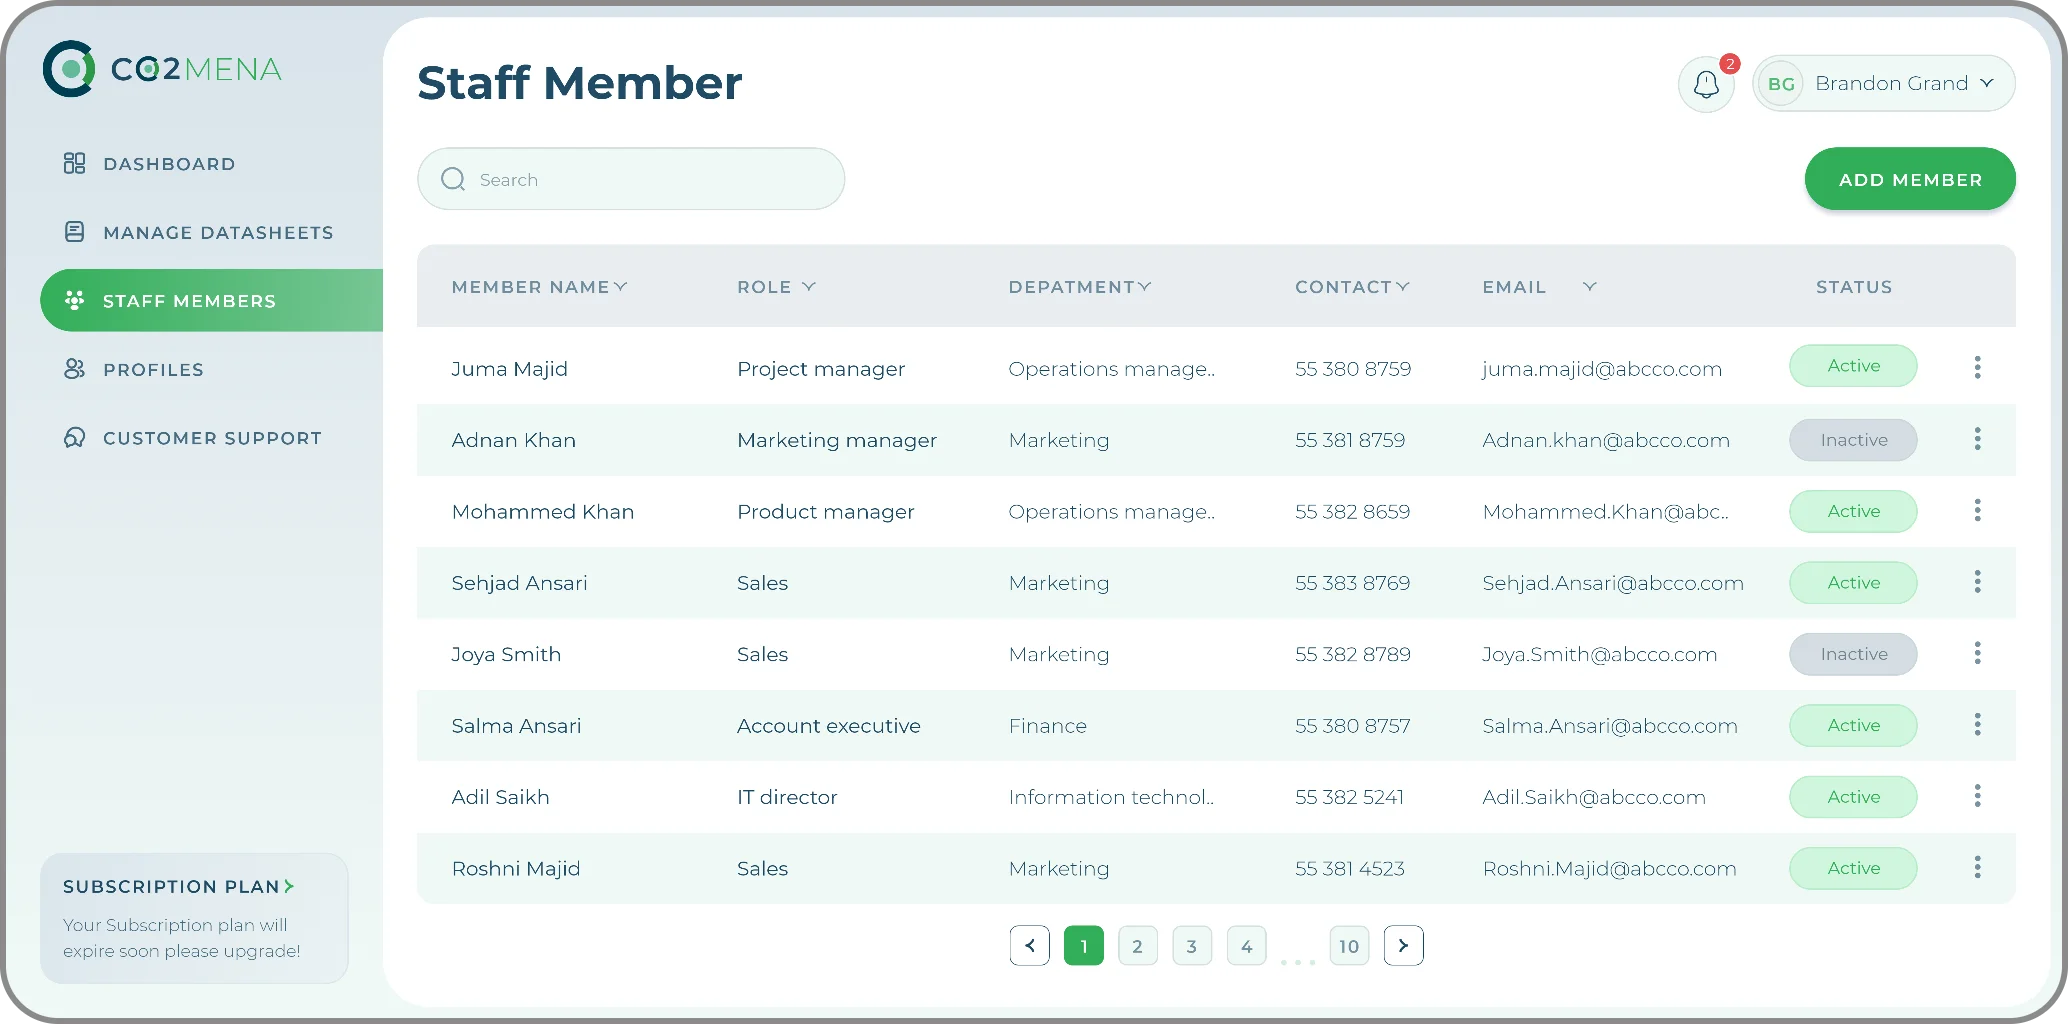Screen dimensions: 2068x1024
Task: Open the three-dot menu for Juma Majid
Action: 1977,367
